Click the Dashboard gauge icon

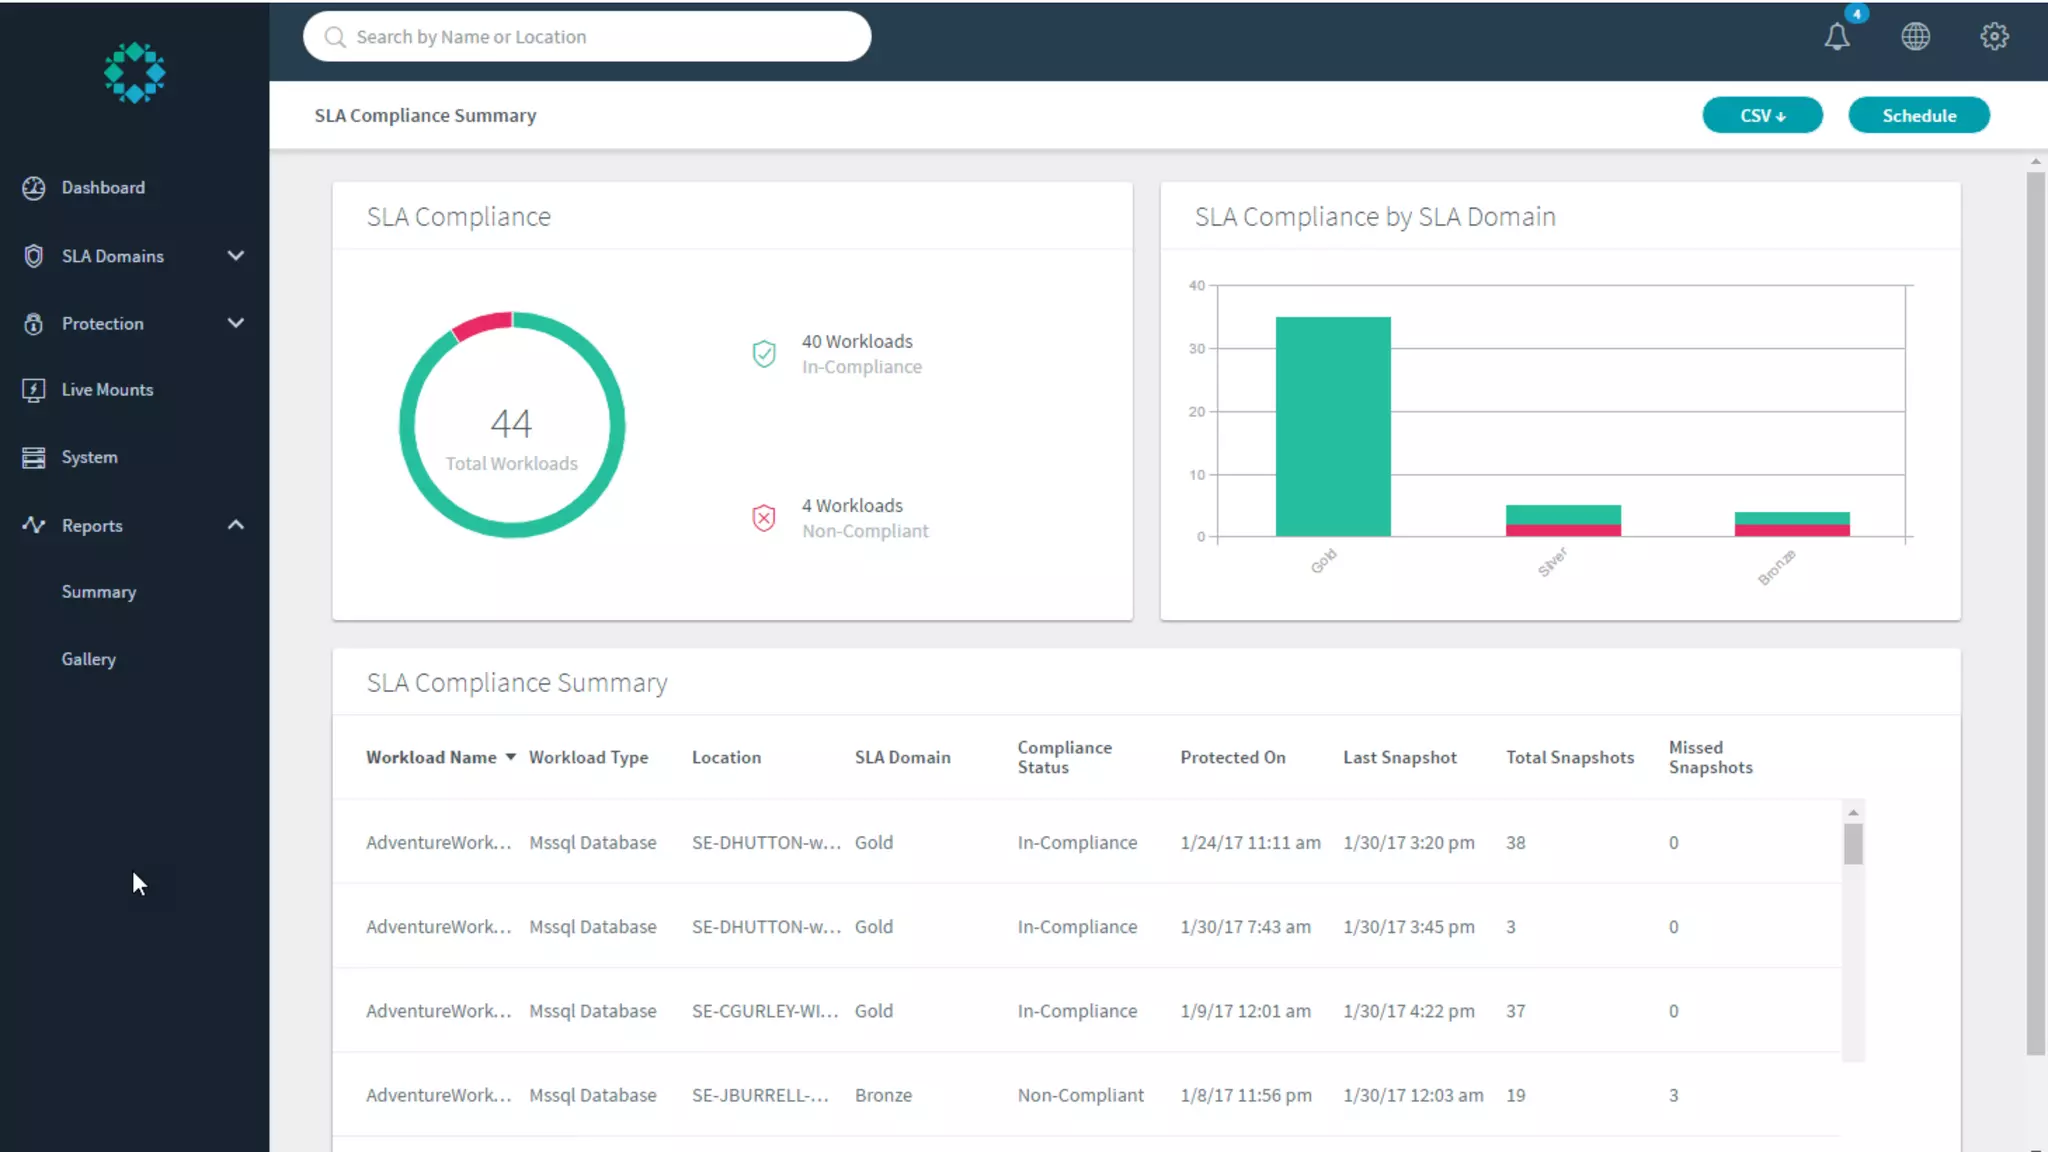point(34,188)
